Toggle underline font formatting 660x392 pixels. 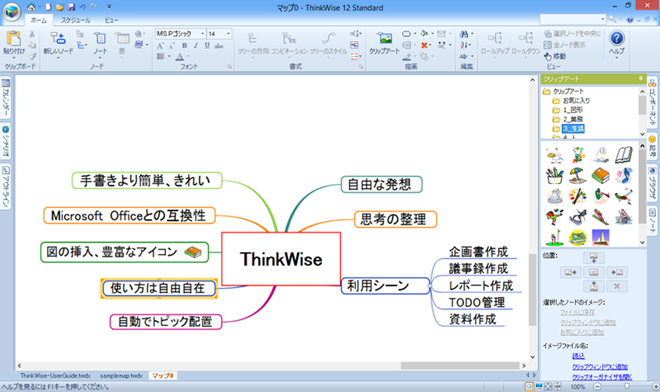[207, 45]
